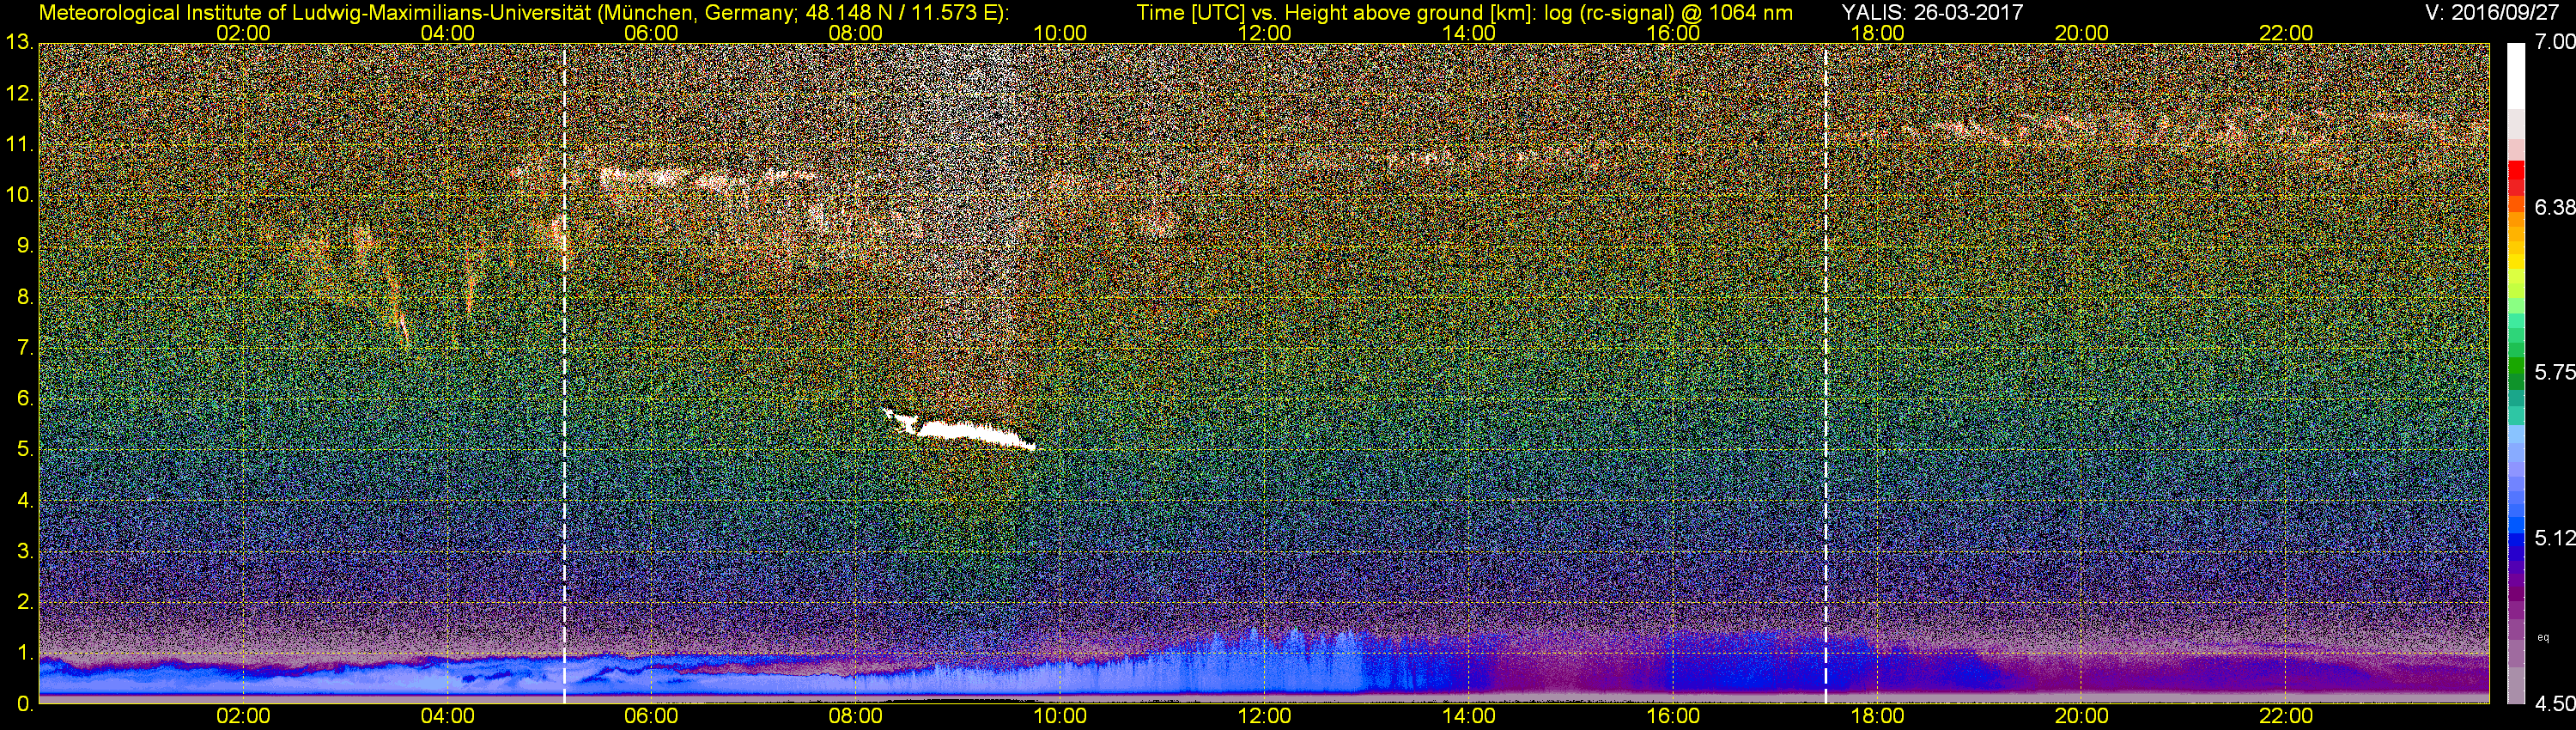
Task: Click the 2 km height axis label
Action: (x=24, y=602)
